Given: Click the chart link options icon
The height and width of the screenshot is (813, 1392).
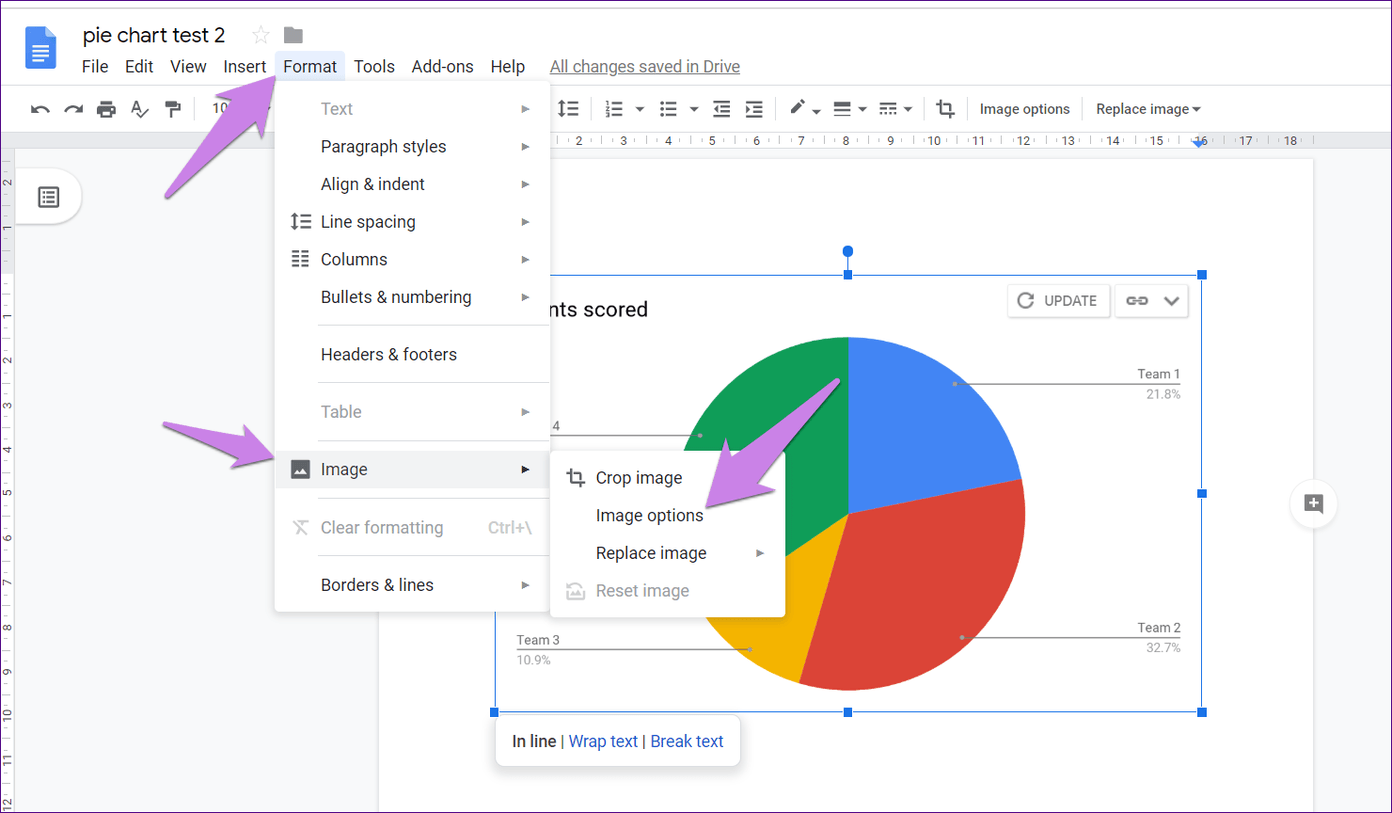Looking at the screenshot, I should [x=1137, y=300].
